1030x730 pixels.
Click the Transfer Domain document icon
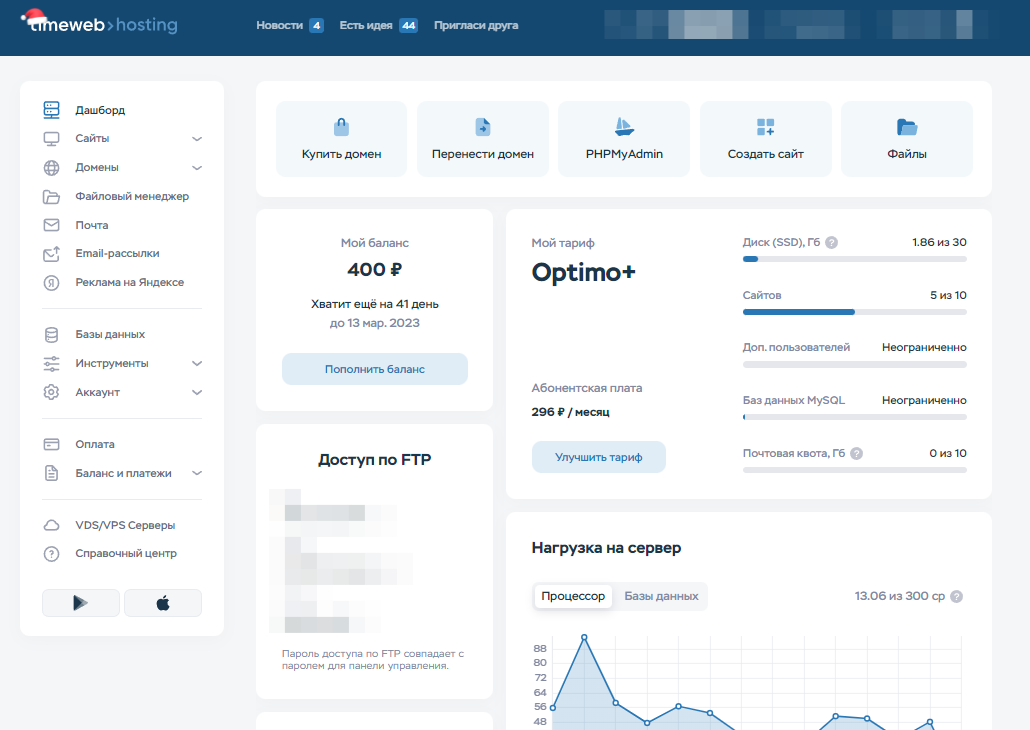point(482,127)
